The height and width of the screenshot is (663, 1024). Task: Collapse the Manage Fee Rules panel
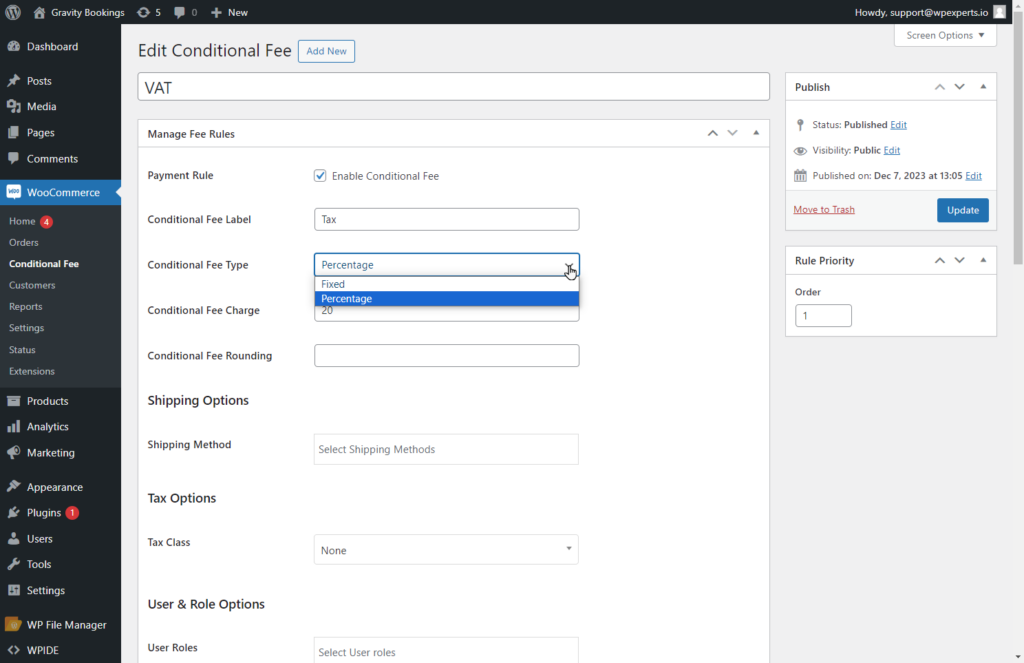pyautogui.click(x=756, y=133)
